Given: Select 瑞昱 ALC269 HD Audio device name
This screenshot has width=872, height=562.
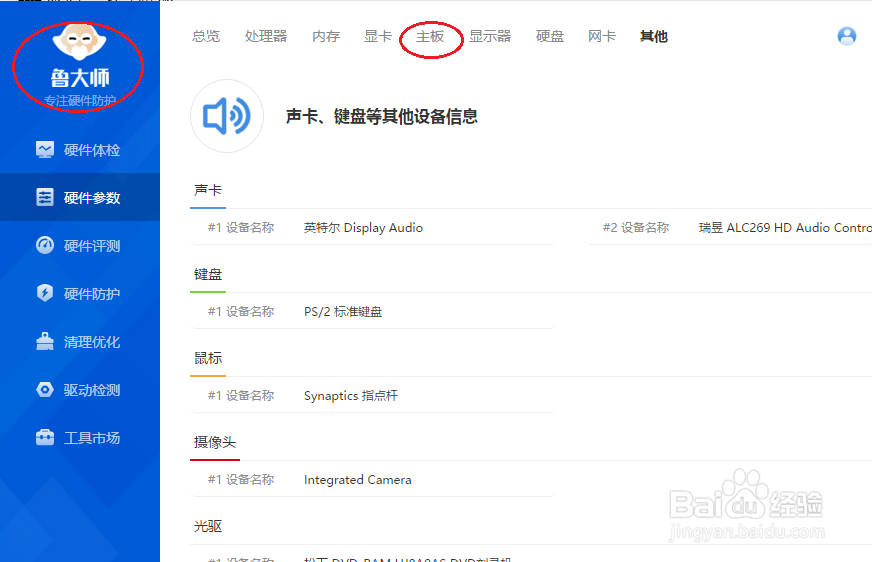Looking at the screenshot, I should [785, 227].
